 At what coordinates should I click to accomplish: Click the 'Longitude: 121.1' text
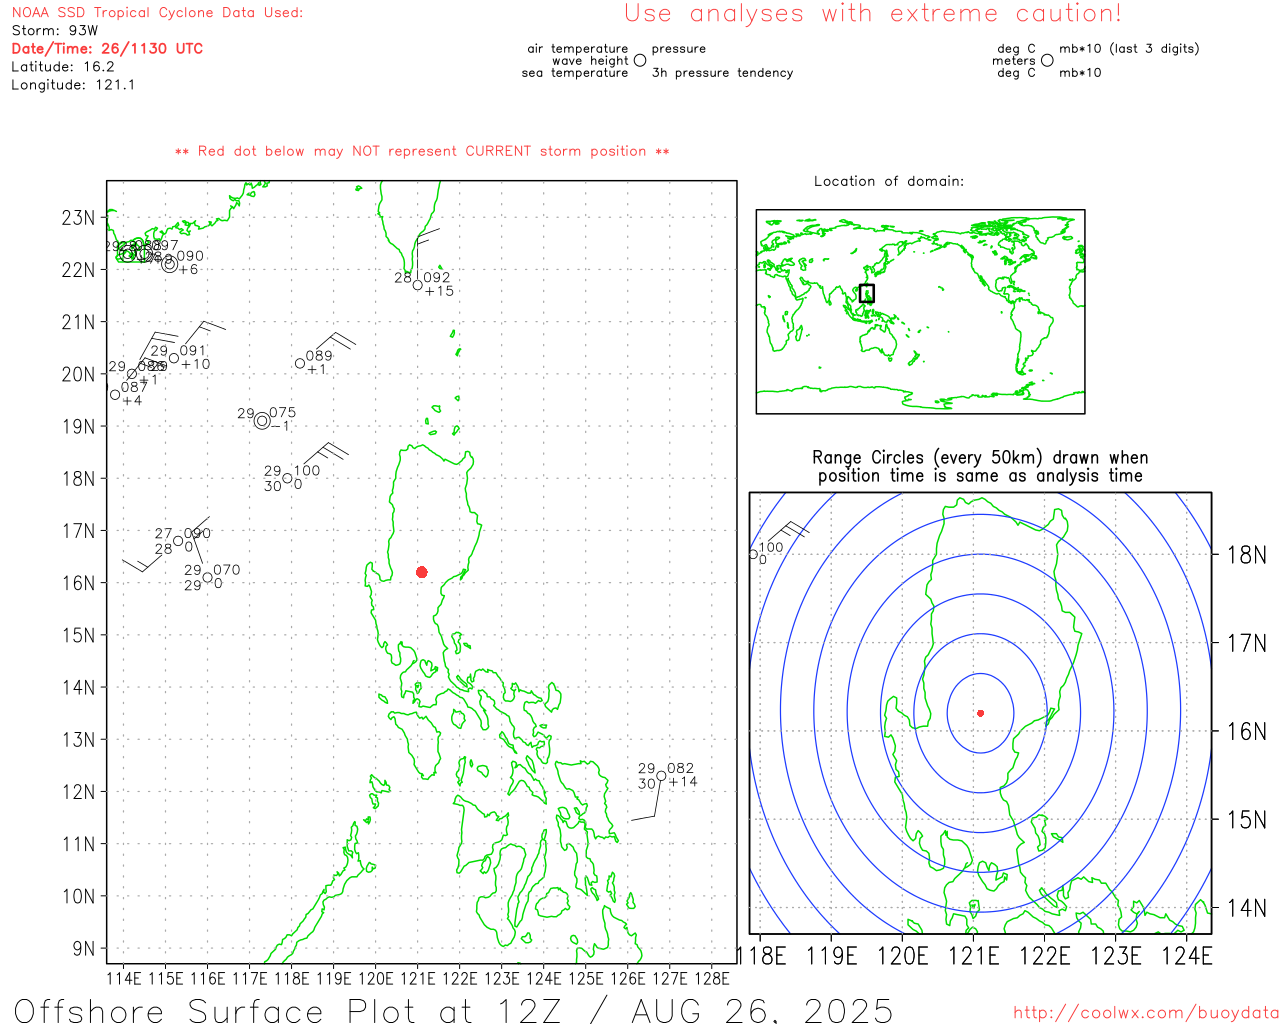click(73, 85)
